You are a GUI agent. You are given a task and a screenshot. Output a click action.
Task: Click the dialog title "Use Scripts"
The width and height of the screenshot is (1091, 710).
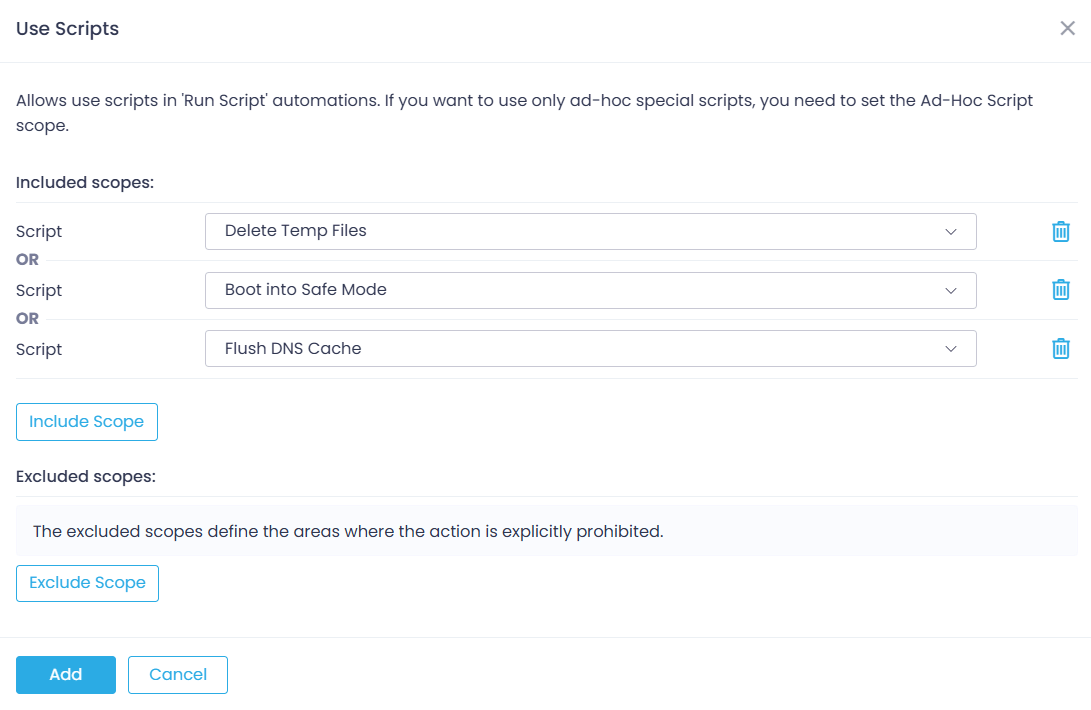pyautogui.click(x=67, y=29)
